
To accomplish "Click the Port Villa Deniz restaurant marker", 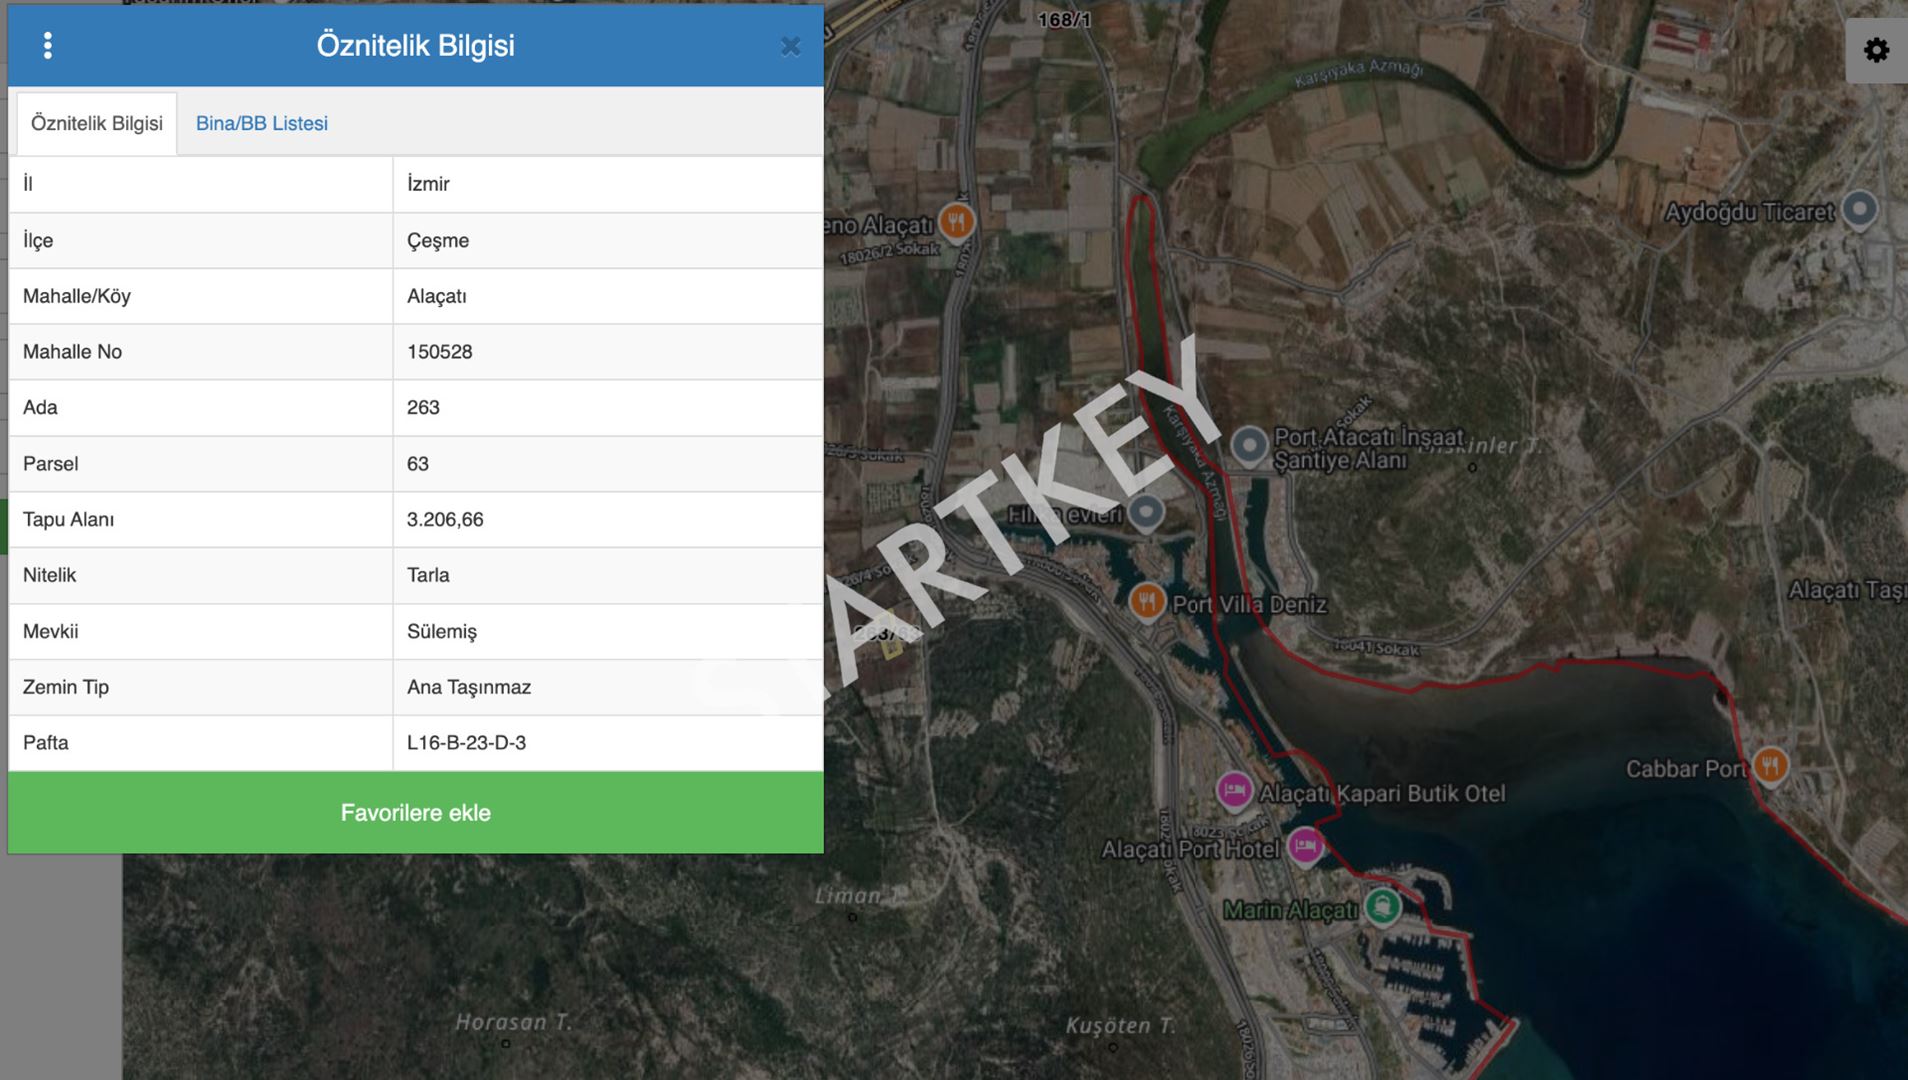I will tap(1146, 601).
